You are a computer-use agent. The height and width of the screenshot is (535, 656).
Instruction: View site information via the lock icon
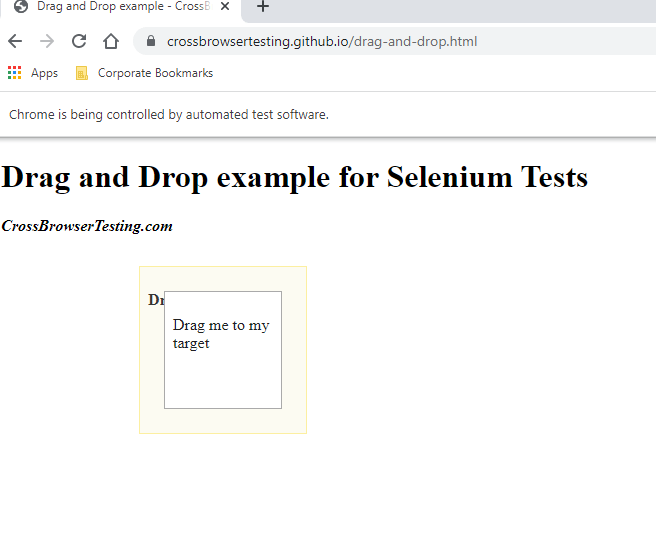[152, 41]
